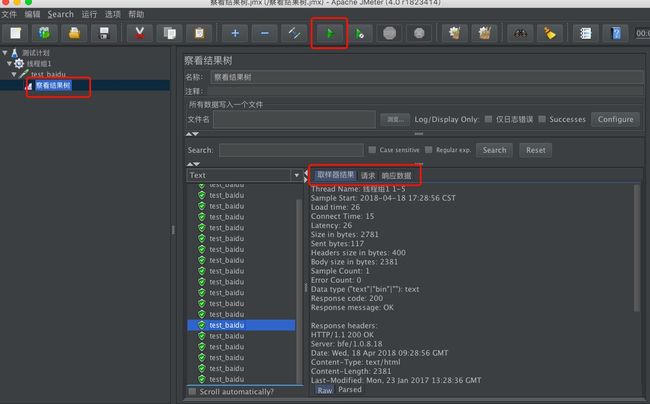650x404 pixels.
Task: Click the 注释 comments input field
Action: [426, 91]
